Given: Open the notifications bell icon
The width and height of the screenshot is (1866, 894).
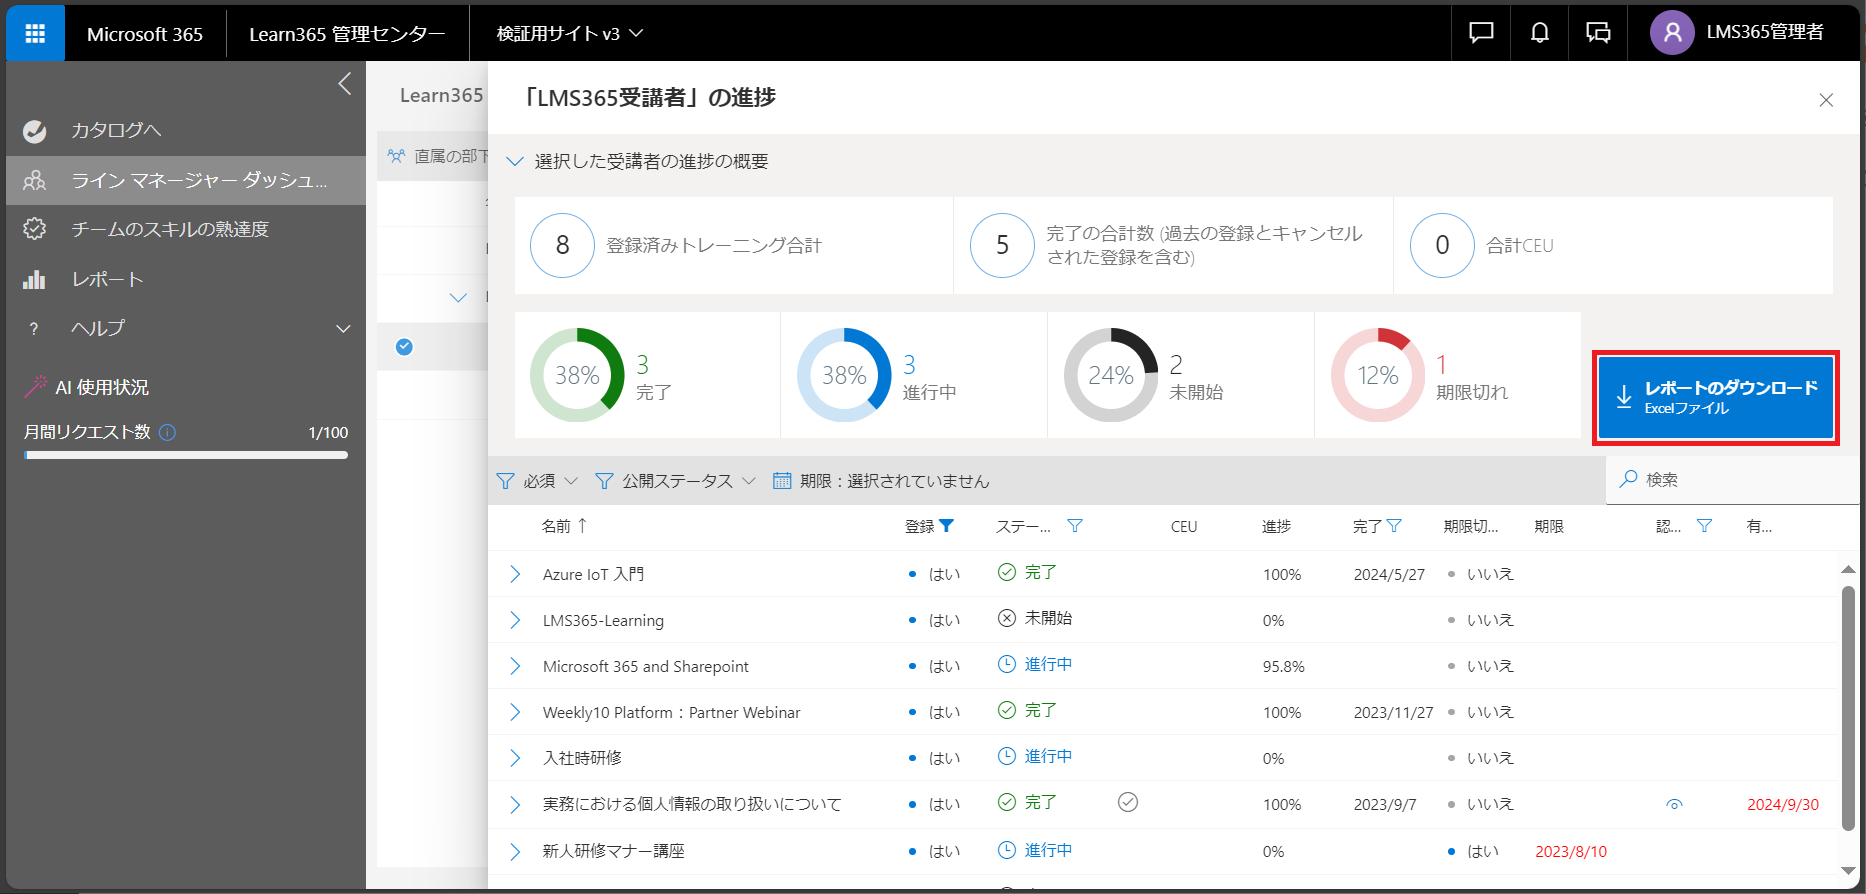Looking at the screenshot, I should coord(1540,33).
